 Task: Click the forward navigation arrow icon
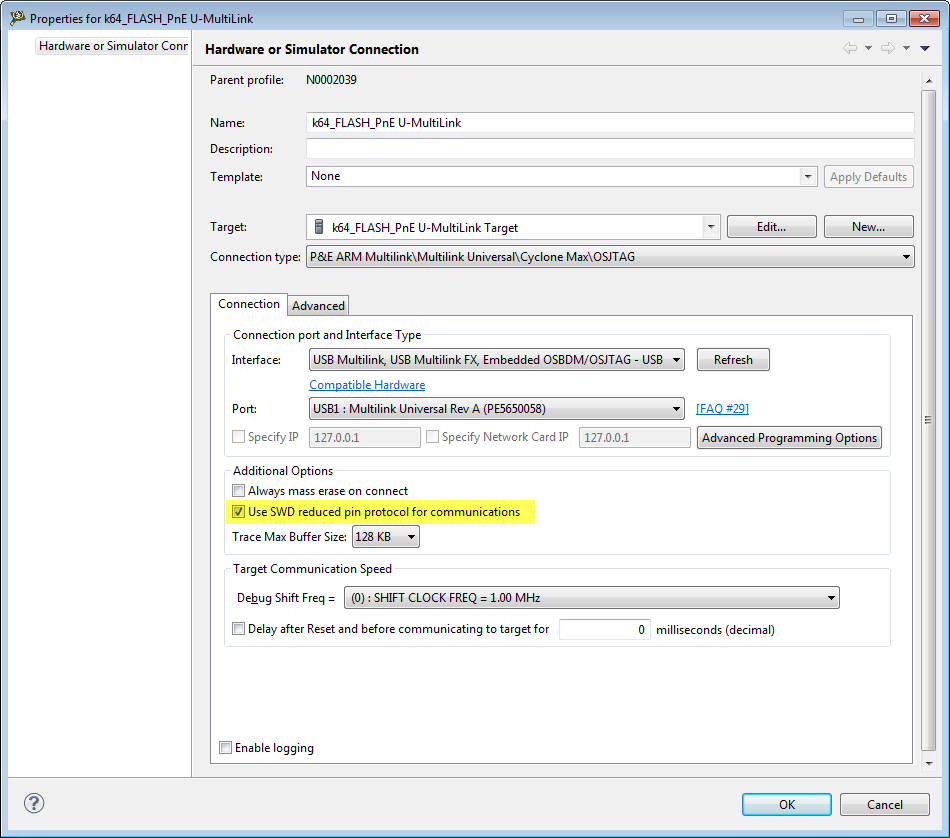[x=887, y=48]
